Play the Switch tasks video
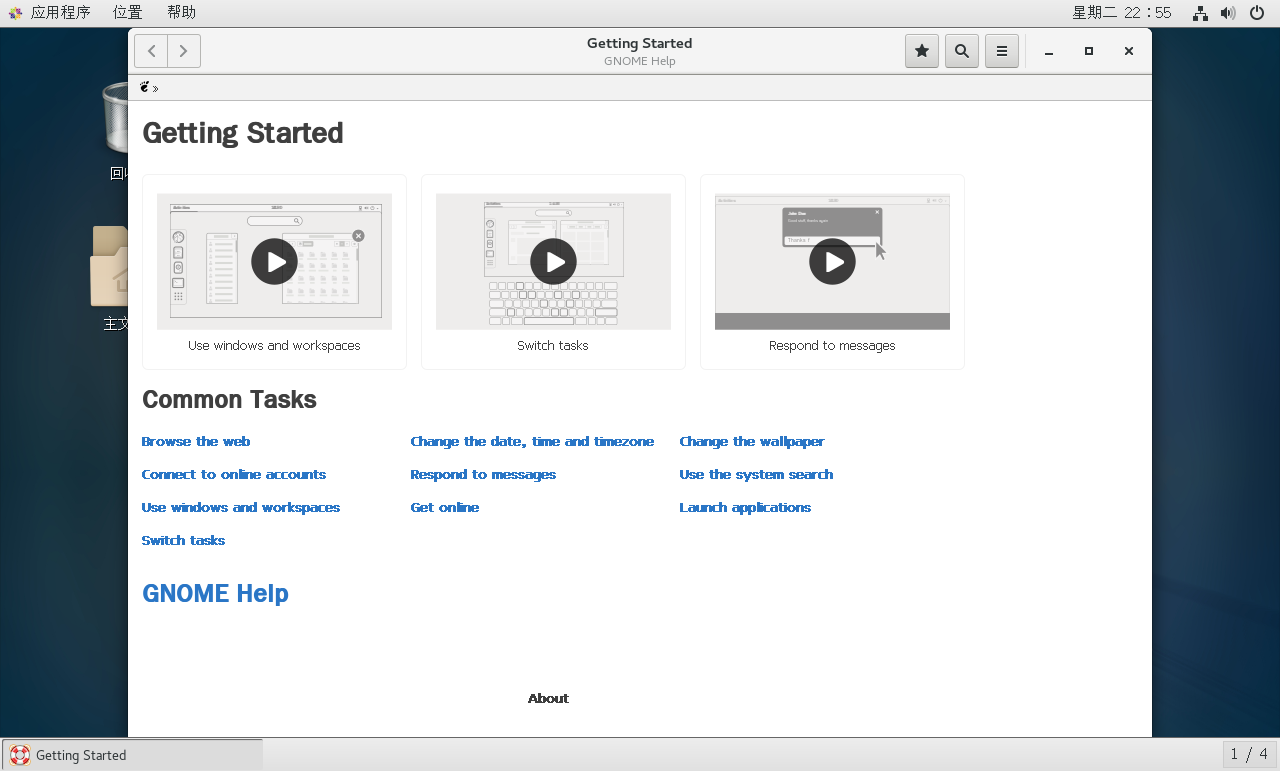Image resolution: width=1280 pixels, height=771 pixels. coord(553,262)
